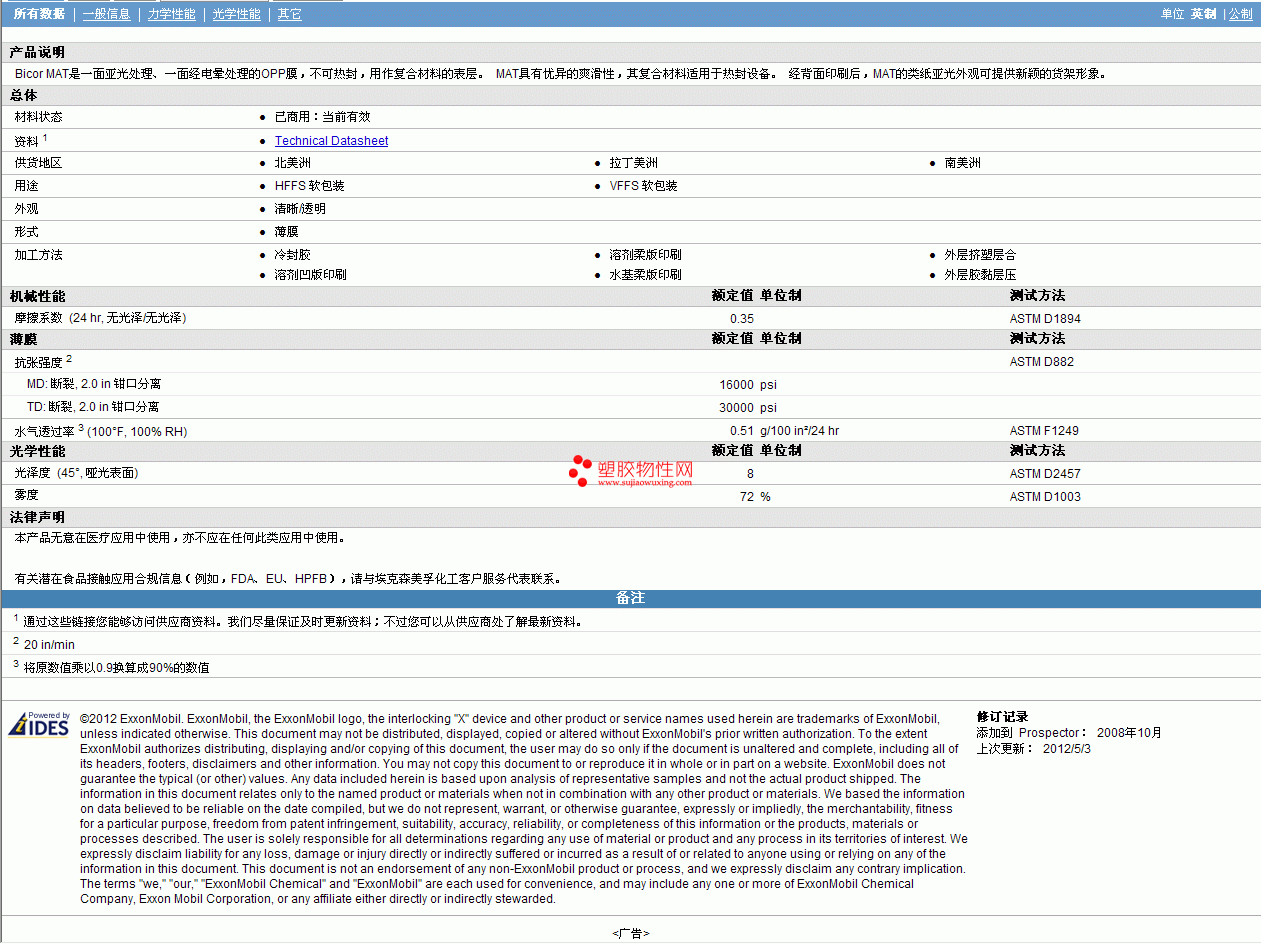
Task: Click footnote 20 in/min
Action: coord(49,645)
